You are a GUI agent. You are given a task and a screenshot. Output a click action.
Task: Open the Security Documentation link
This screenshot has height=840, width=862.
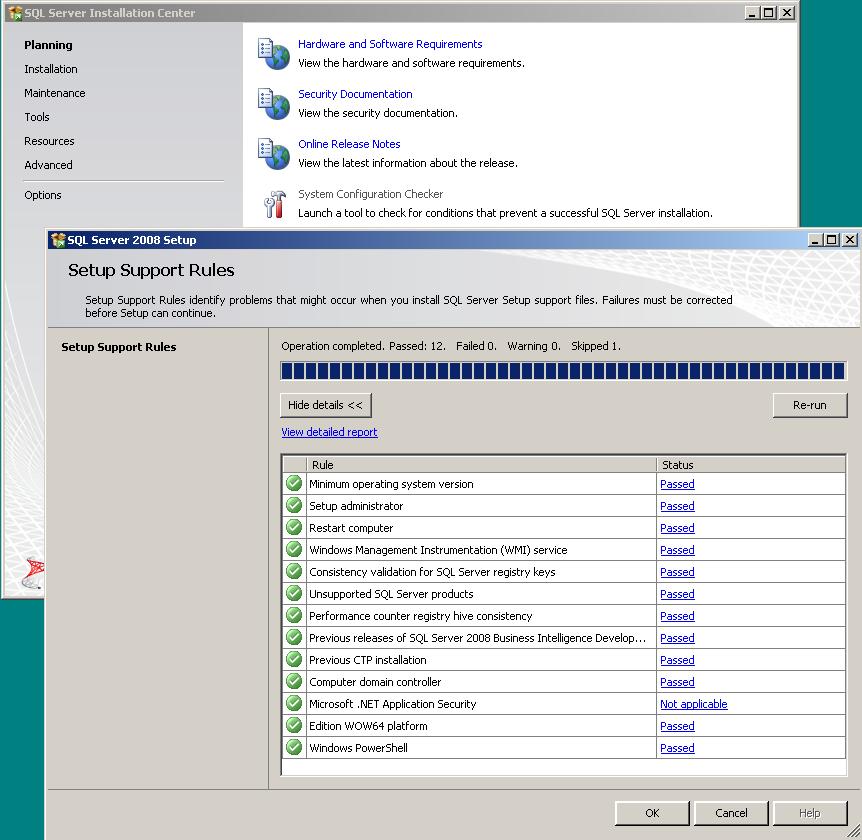[355, 94]
